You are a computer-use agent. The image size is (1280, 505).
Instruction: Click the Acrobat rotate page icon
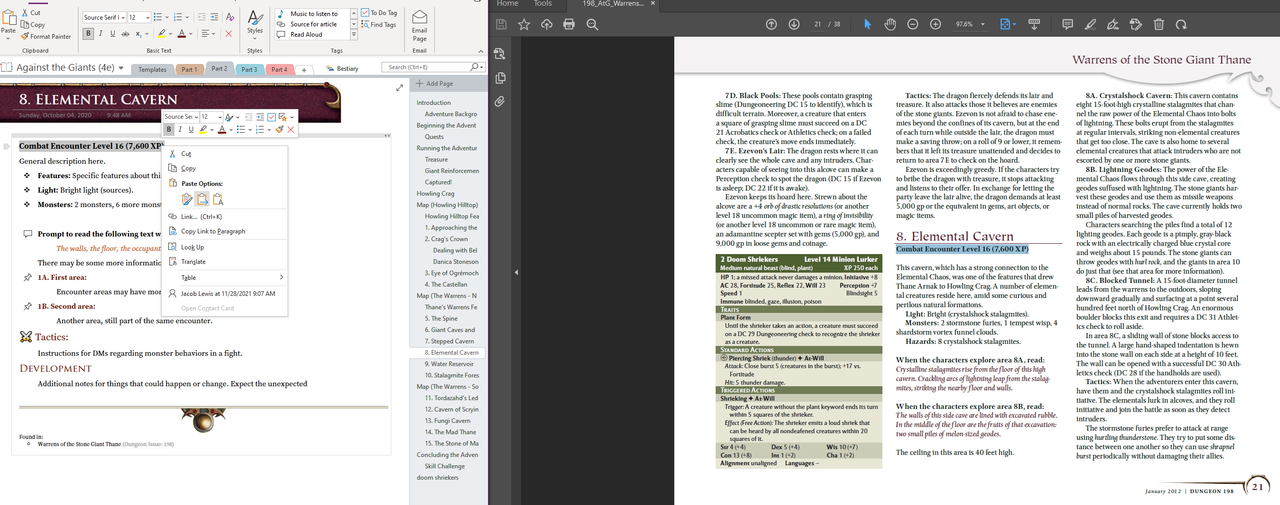1181,24
